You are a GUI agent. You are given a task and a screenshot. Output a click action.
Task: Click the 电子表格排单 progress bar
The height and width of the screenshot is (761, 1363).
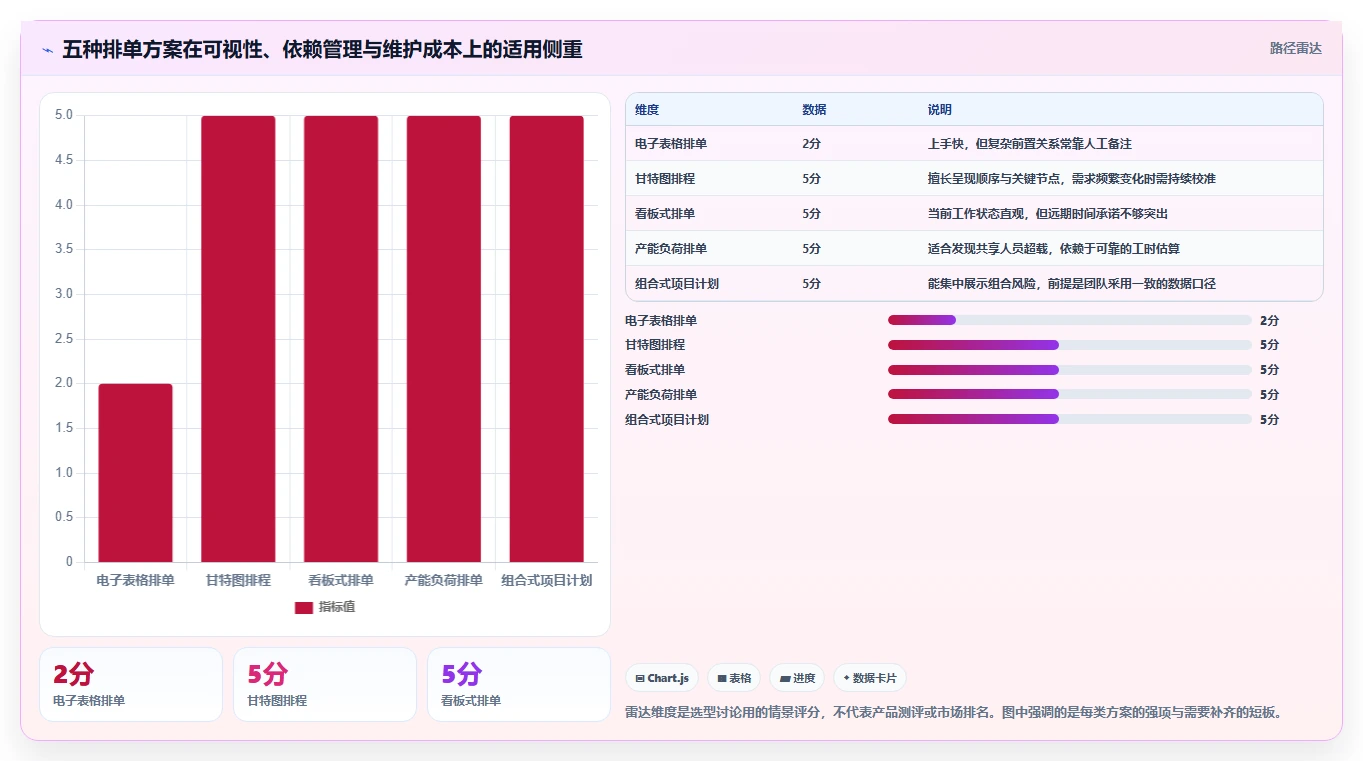click(x=1070, y=320)
